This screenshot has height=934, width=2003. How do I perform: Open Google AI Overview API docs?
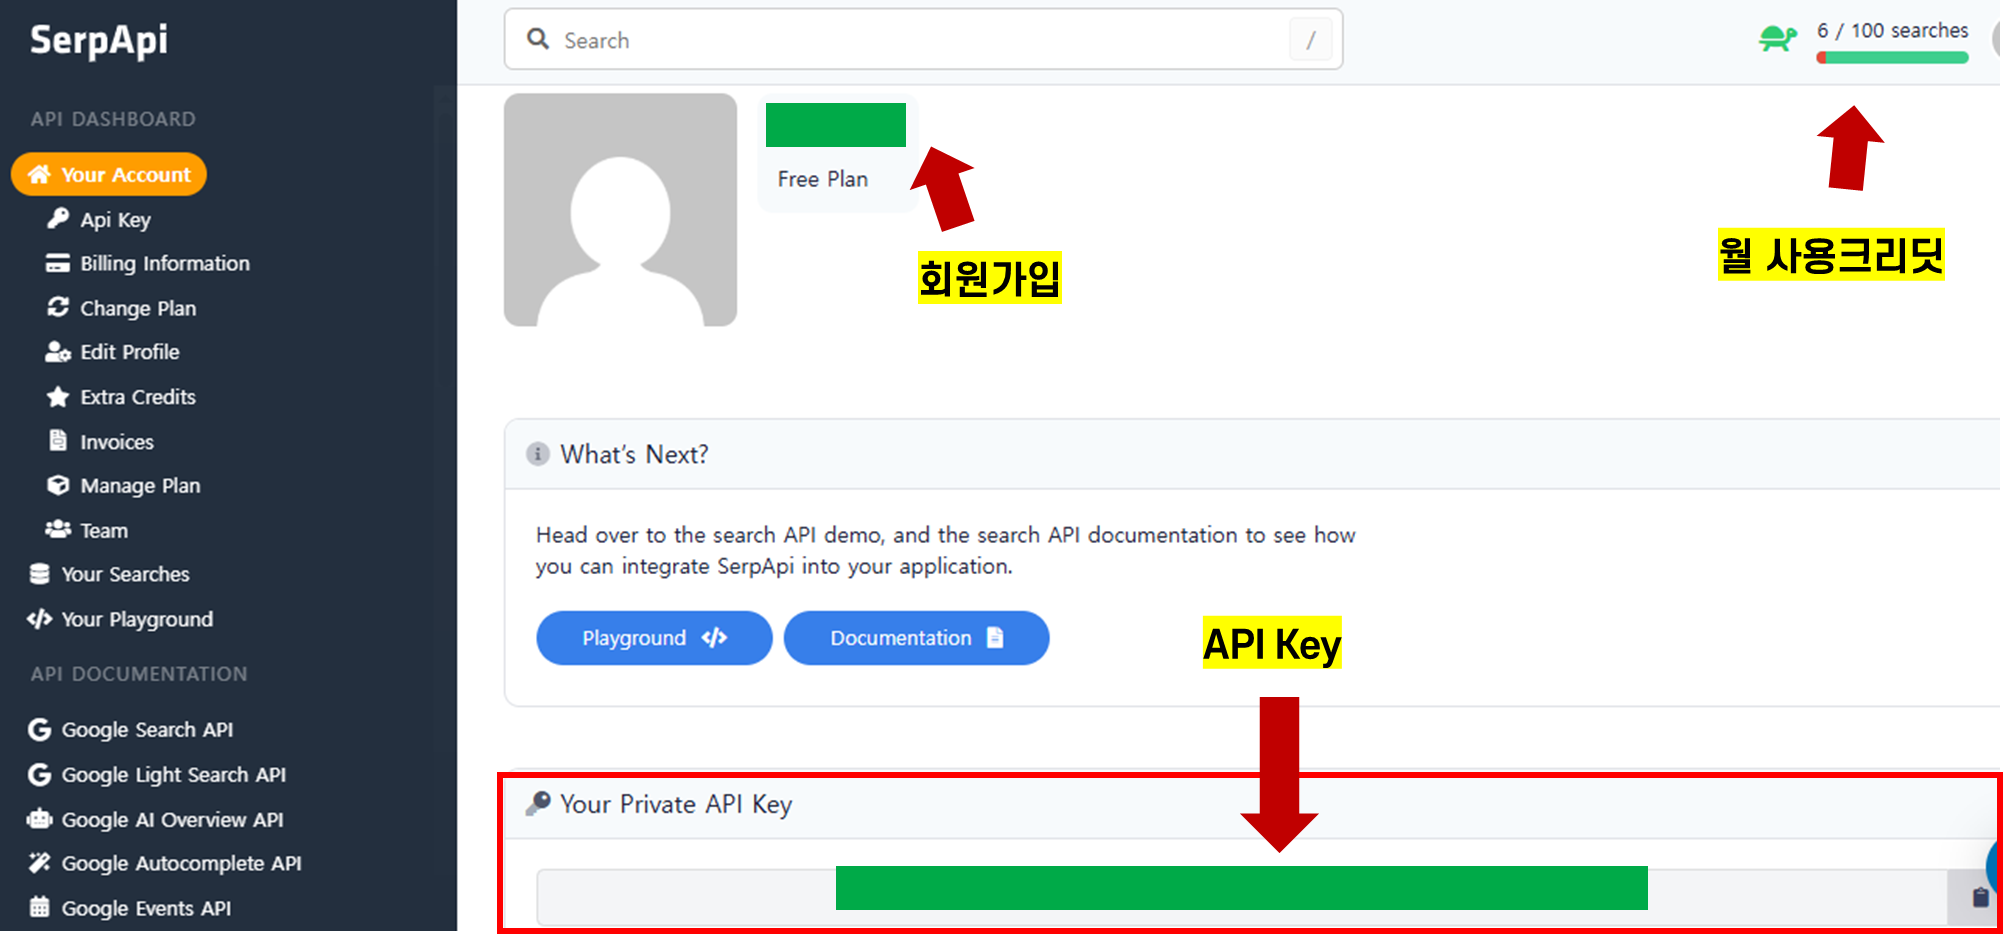point(172,820)
